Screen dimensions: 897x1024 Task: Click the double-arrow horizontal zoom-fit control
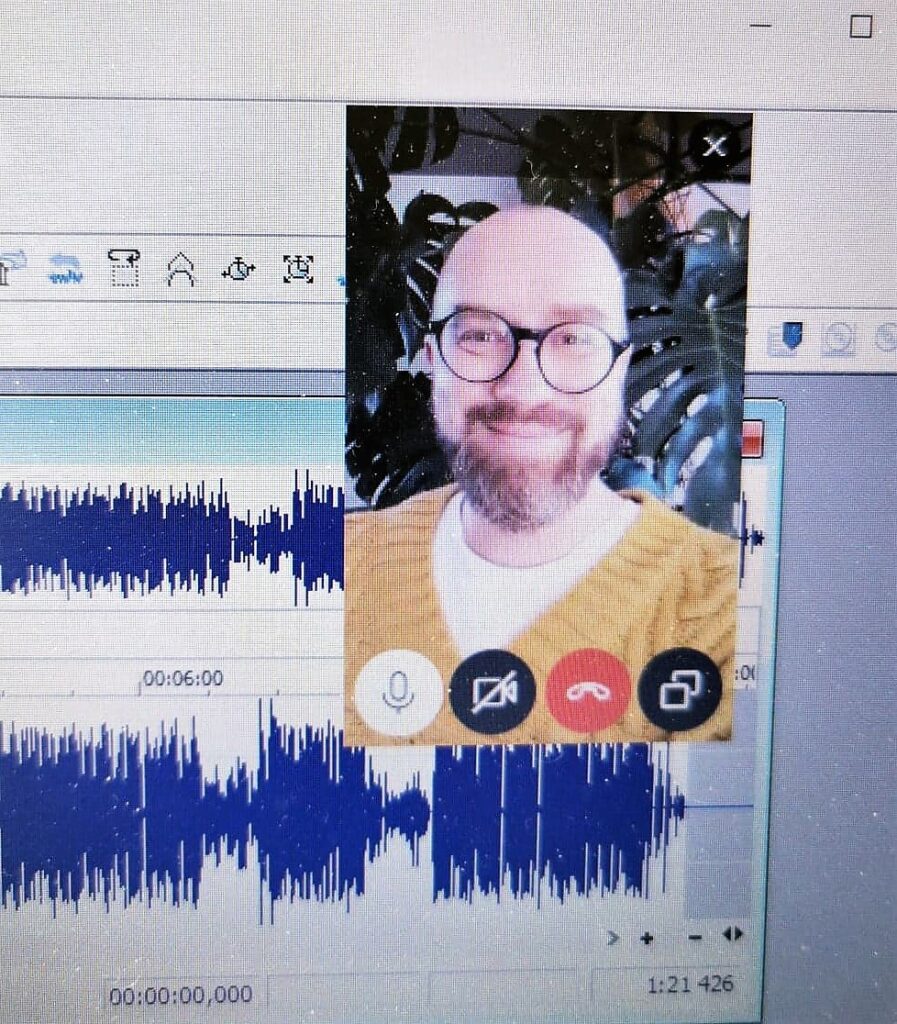tap(733, 934)
